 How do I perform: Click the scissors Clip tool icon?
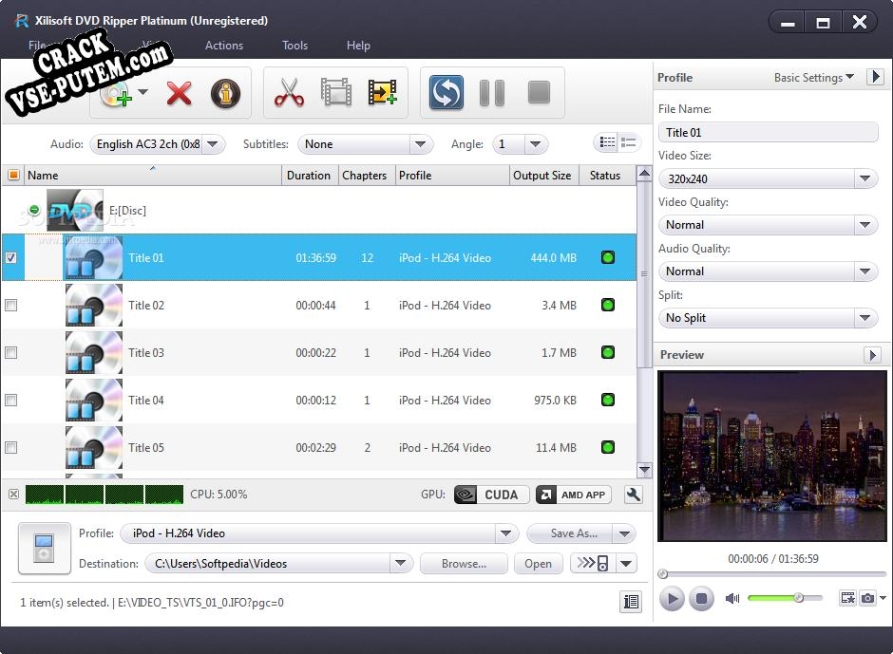289,94
